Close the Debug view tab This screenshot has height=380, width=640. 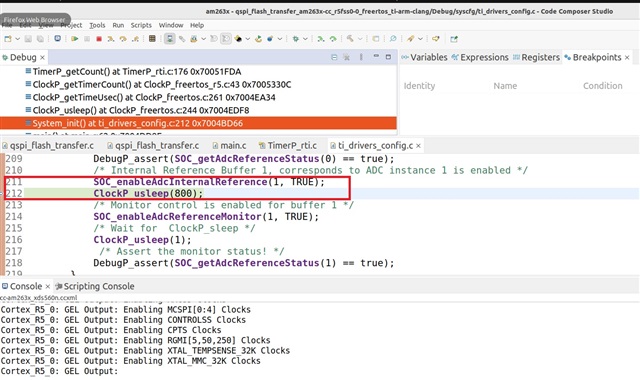coord(42,58)
